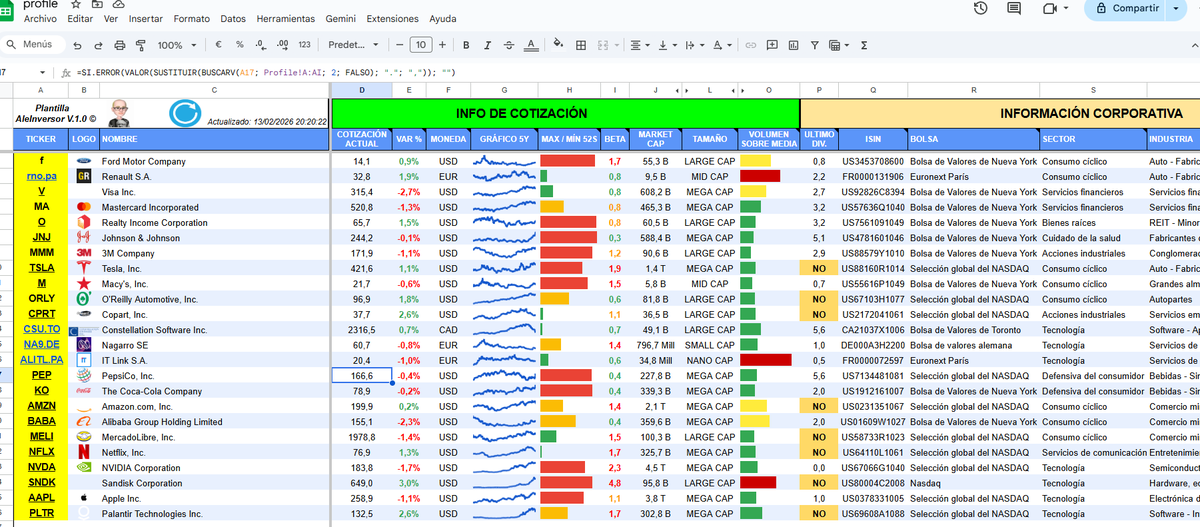Redo the last action

click(x=99, y=45)
